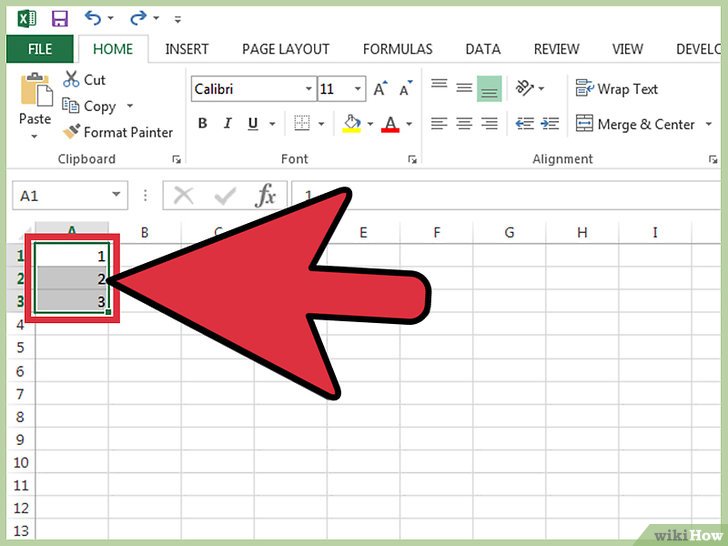
Task: Open the Clipboard pane launcher
Action: tap(176, 159)
